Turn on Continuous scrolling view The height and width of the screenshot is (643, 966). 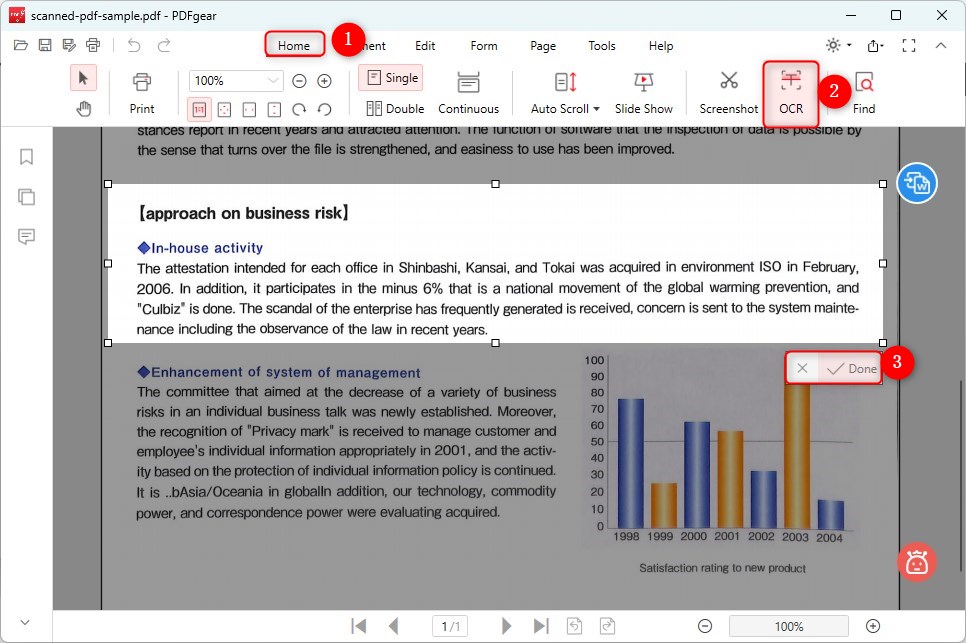(x=468, y=93)
